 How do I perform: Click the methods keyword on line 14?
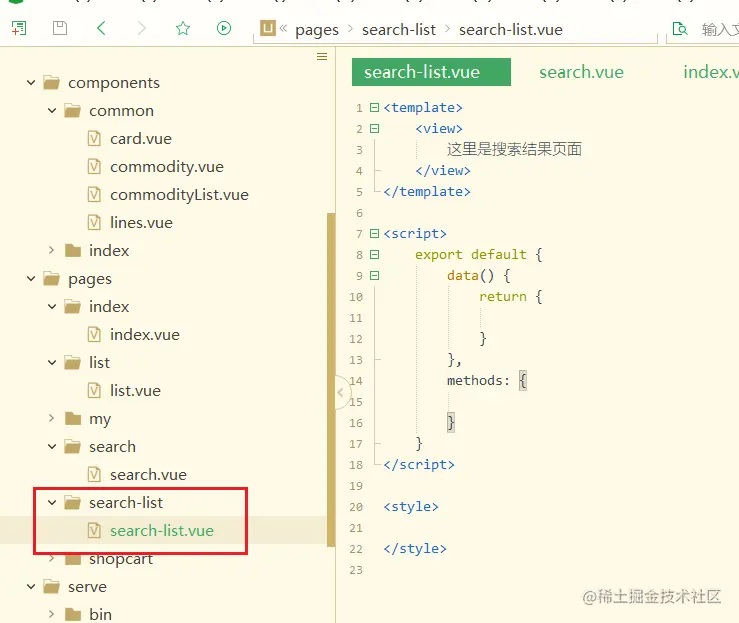(474, 381)
